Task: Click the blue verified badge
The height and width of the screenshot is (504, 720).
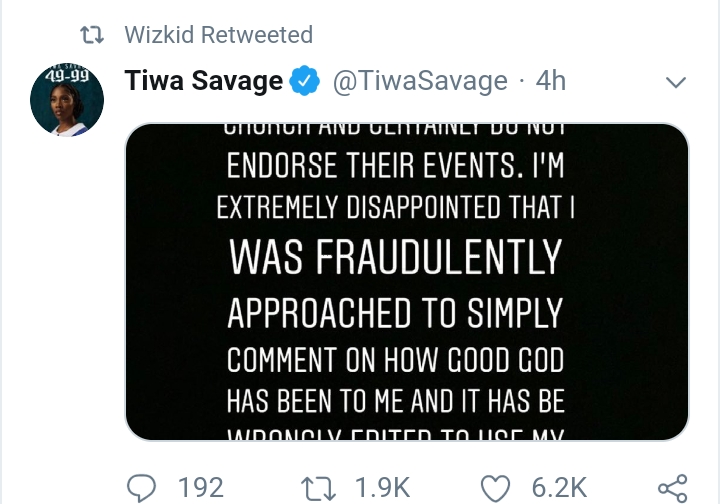Action: point(305,82)
